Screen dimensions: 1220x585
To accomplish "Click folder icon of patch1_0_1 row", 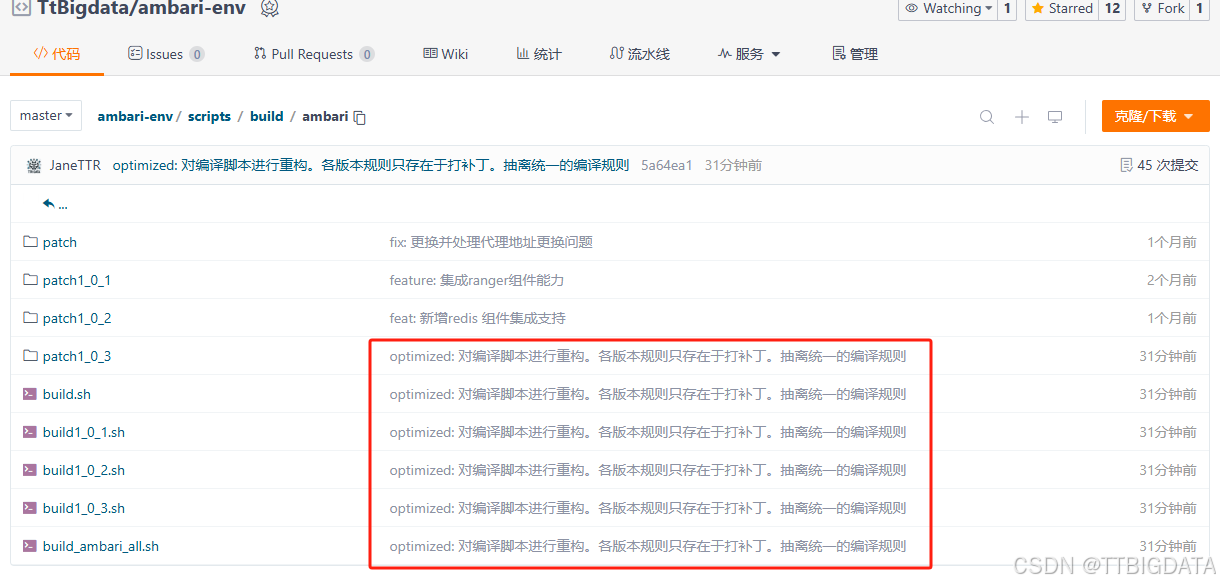I will [x=30, y=280].
